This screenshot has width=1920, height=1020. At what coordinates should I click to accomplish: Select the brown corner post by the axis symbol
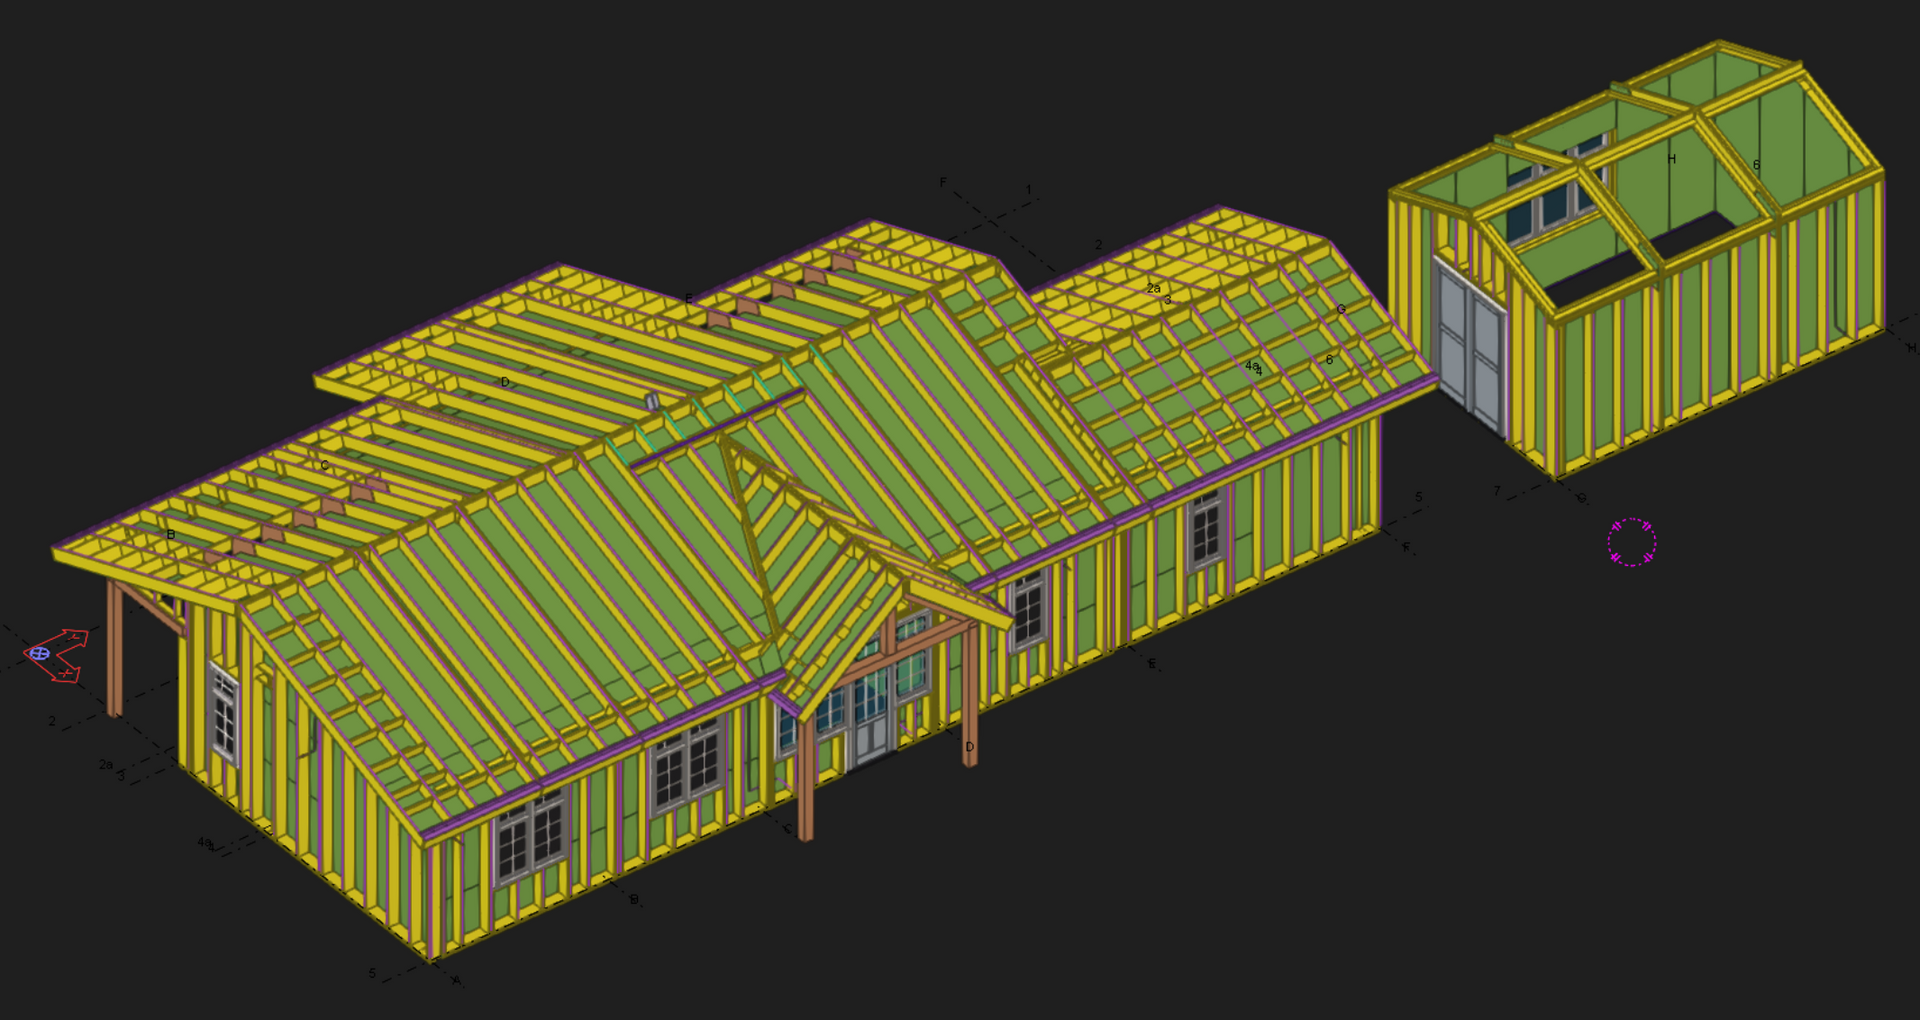[114, 648]
